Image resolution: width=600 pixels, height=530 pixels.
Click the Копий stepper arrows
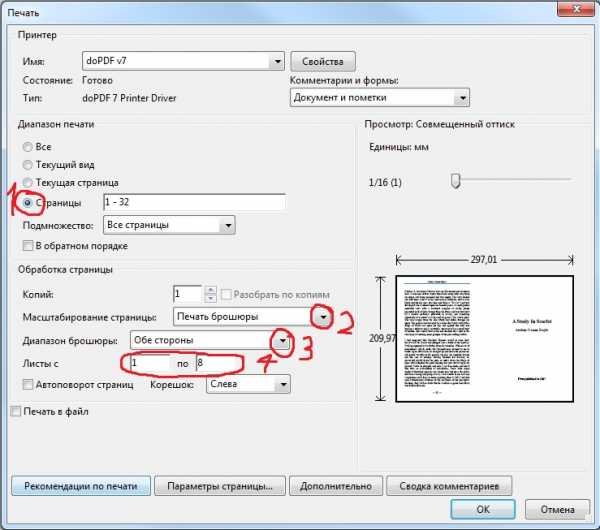coord(209,295)
